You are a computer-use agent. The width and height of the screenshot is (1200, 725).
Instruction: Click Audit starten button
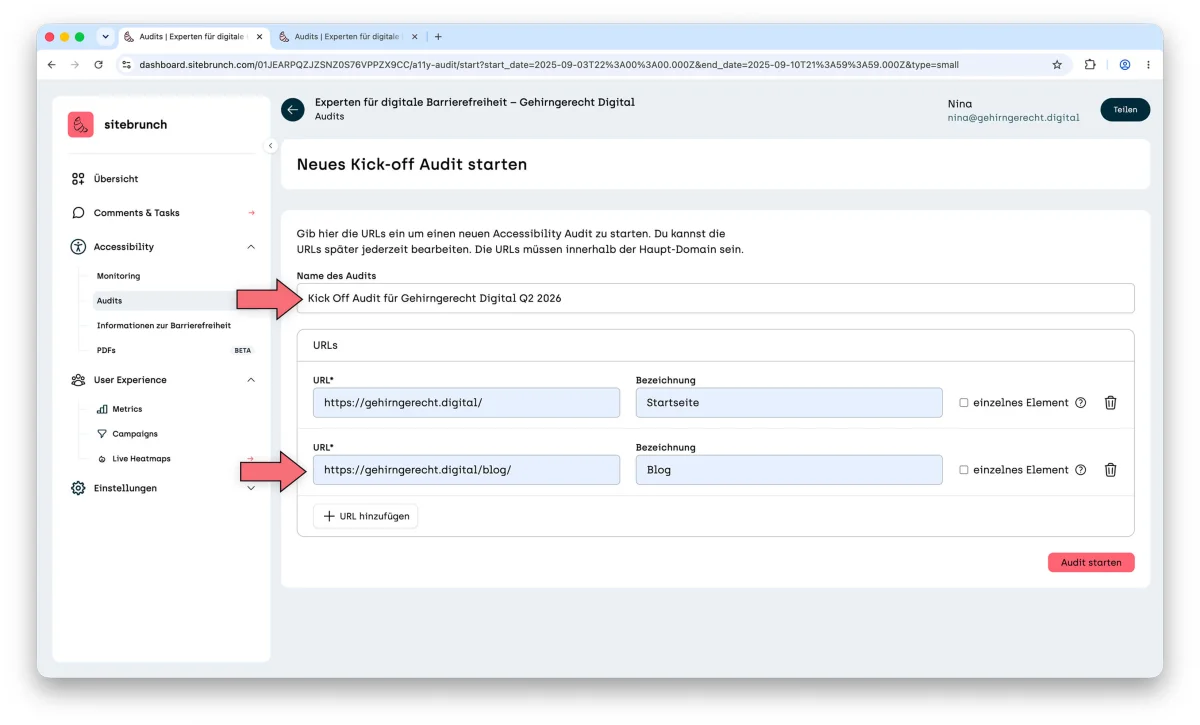[x=1091, y=563]
